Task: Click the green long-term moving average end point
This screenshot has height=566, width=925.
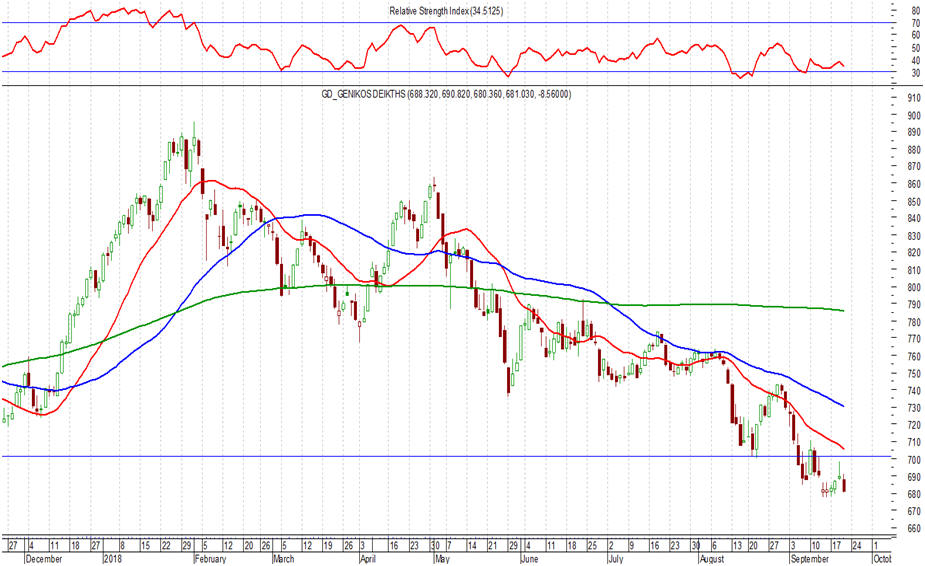Action: pyautogui.click(x=843, y=310)
